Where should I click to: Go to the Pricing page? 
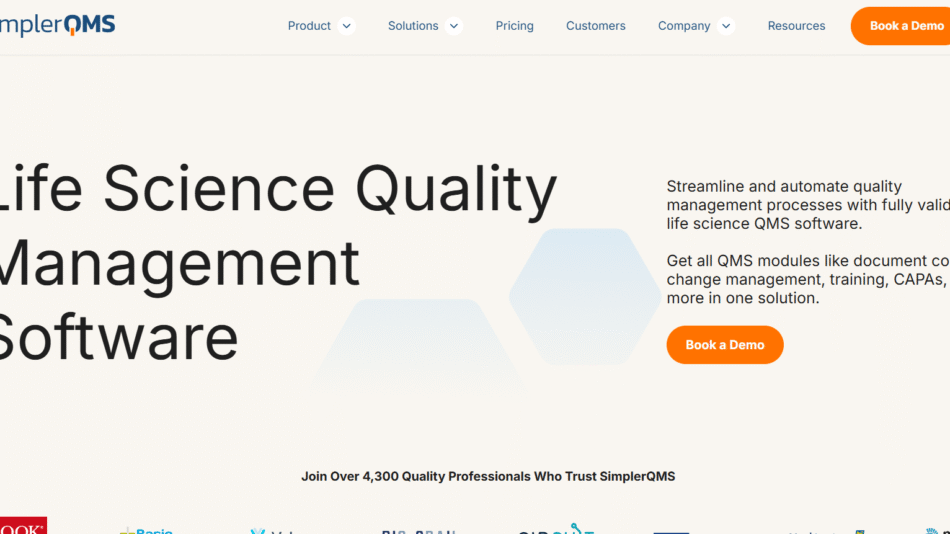[x=514, y=26]
